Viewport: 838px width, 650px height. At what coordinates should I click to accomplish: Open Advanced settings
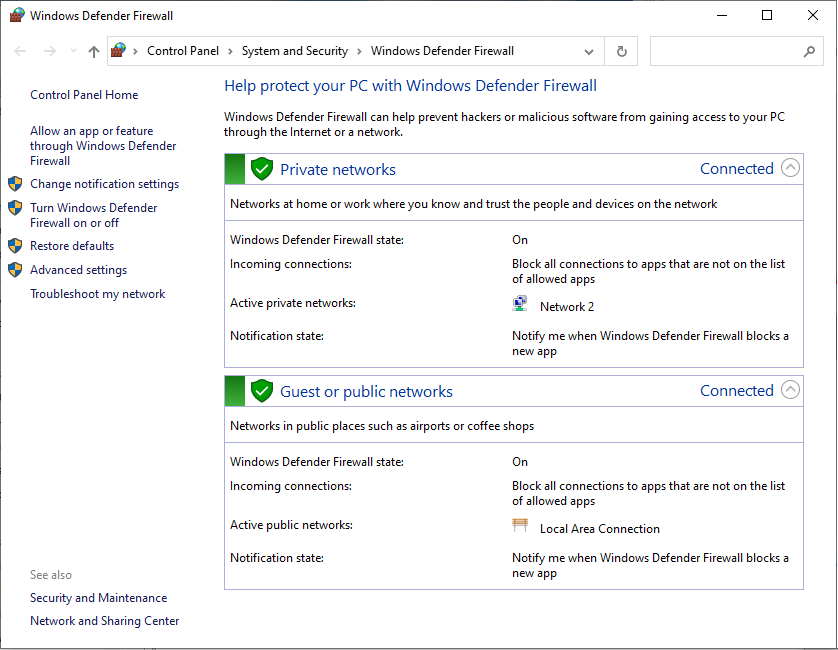tap(79, 270)
